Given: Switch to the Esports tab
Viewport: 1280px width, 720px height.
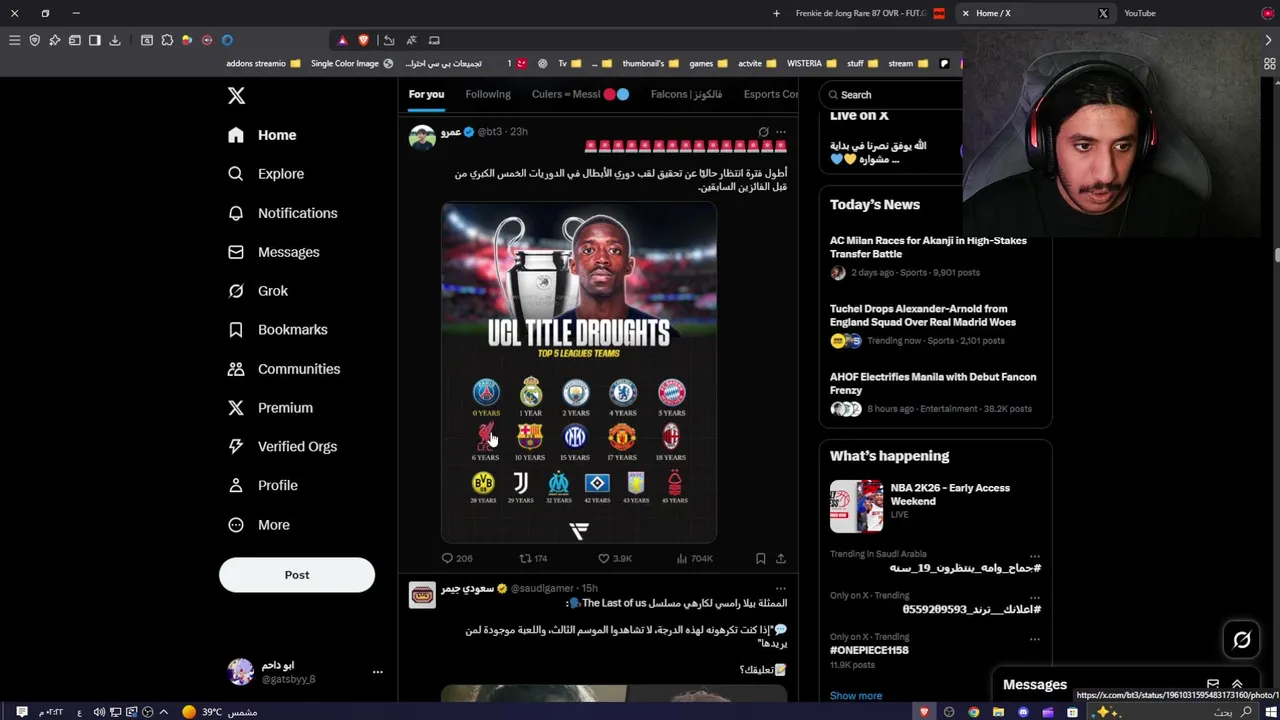Looking at the screenshot, I should click(x=771, y=94).
